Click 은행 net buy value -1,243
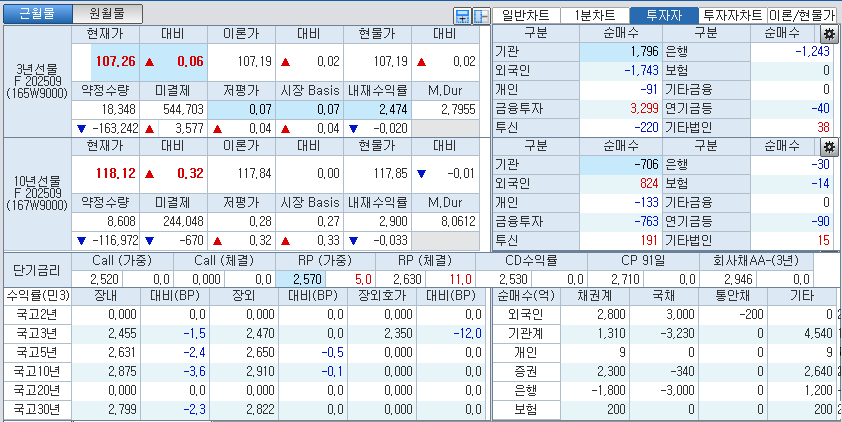The width and height of the screenshot is (842, 422). coord(793,52)
